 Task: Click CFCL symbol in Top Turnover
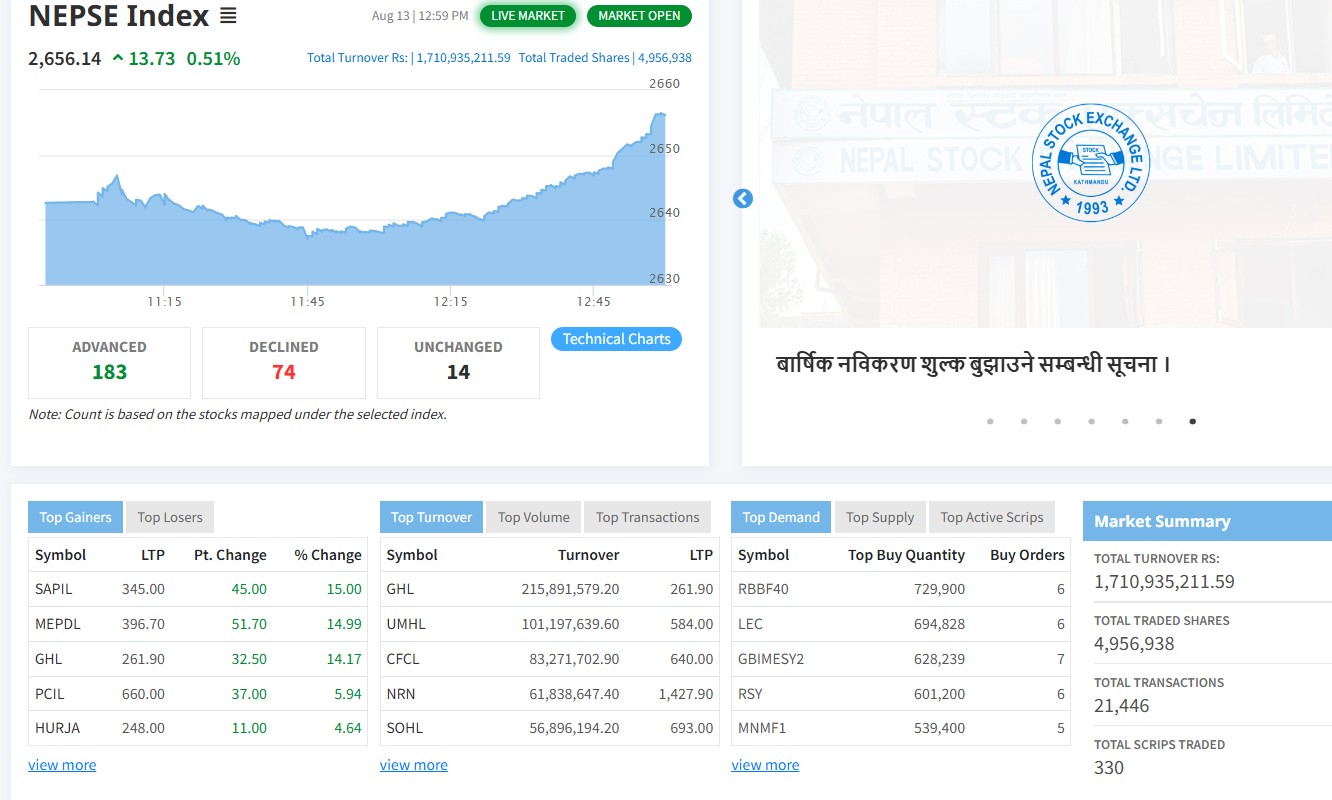(x=403, y=659)
